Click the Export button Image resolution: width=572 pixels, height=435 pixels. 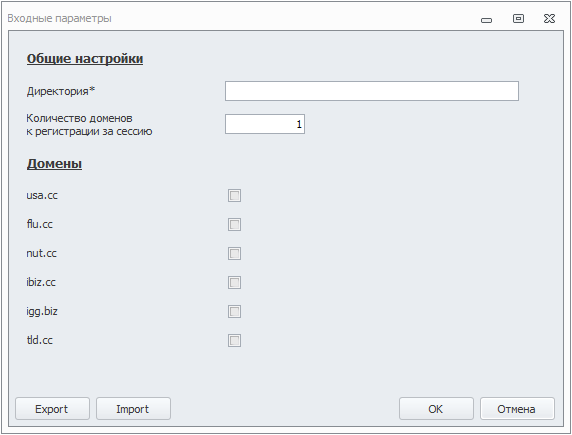(52, 409)
